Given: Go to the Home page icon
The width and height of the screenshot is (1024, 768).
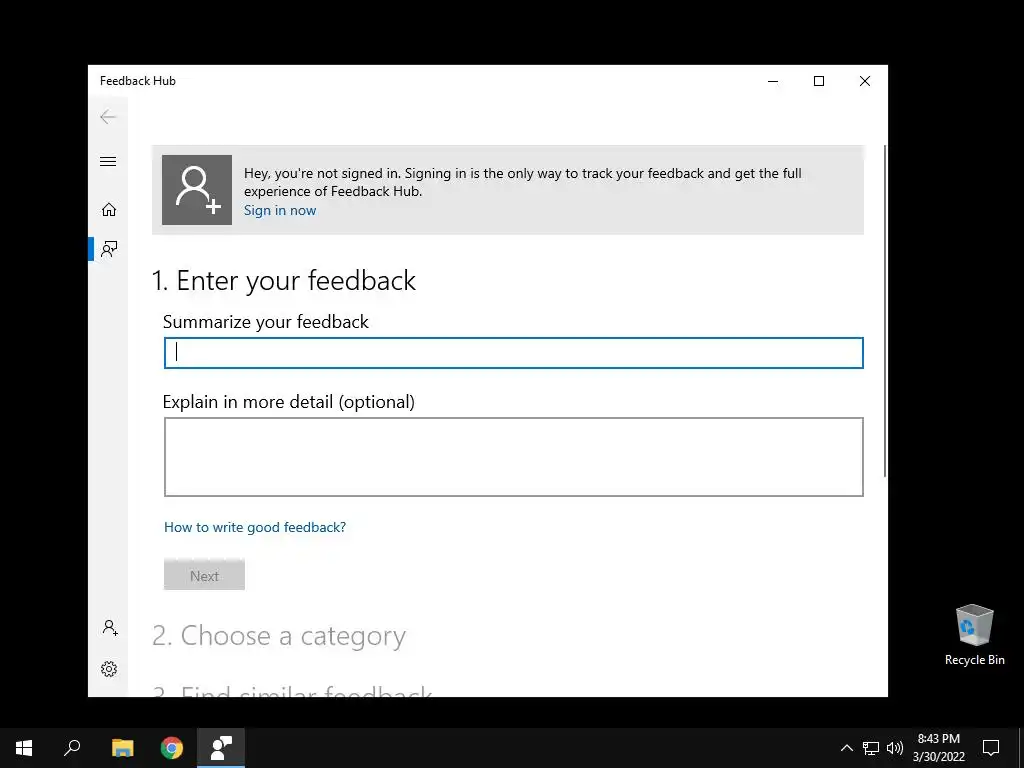Looking at the screenshot, I should (108, 209).
